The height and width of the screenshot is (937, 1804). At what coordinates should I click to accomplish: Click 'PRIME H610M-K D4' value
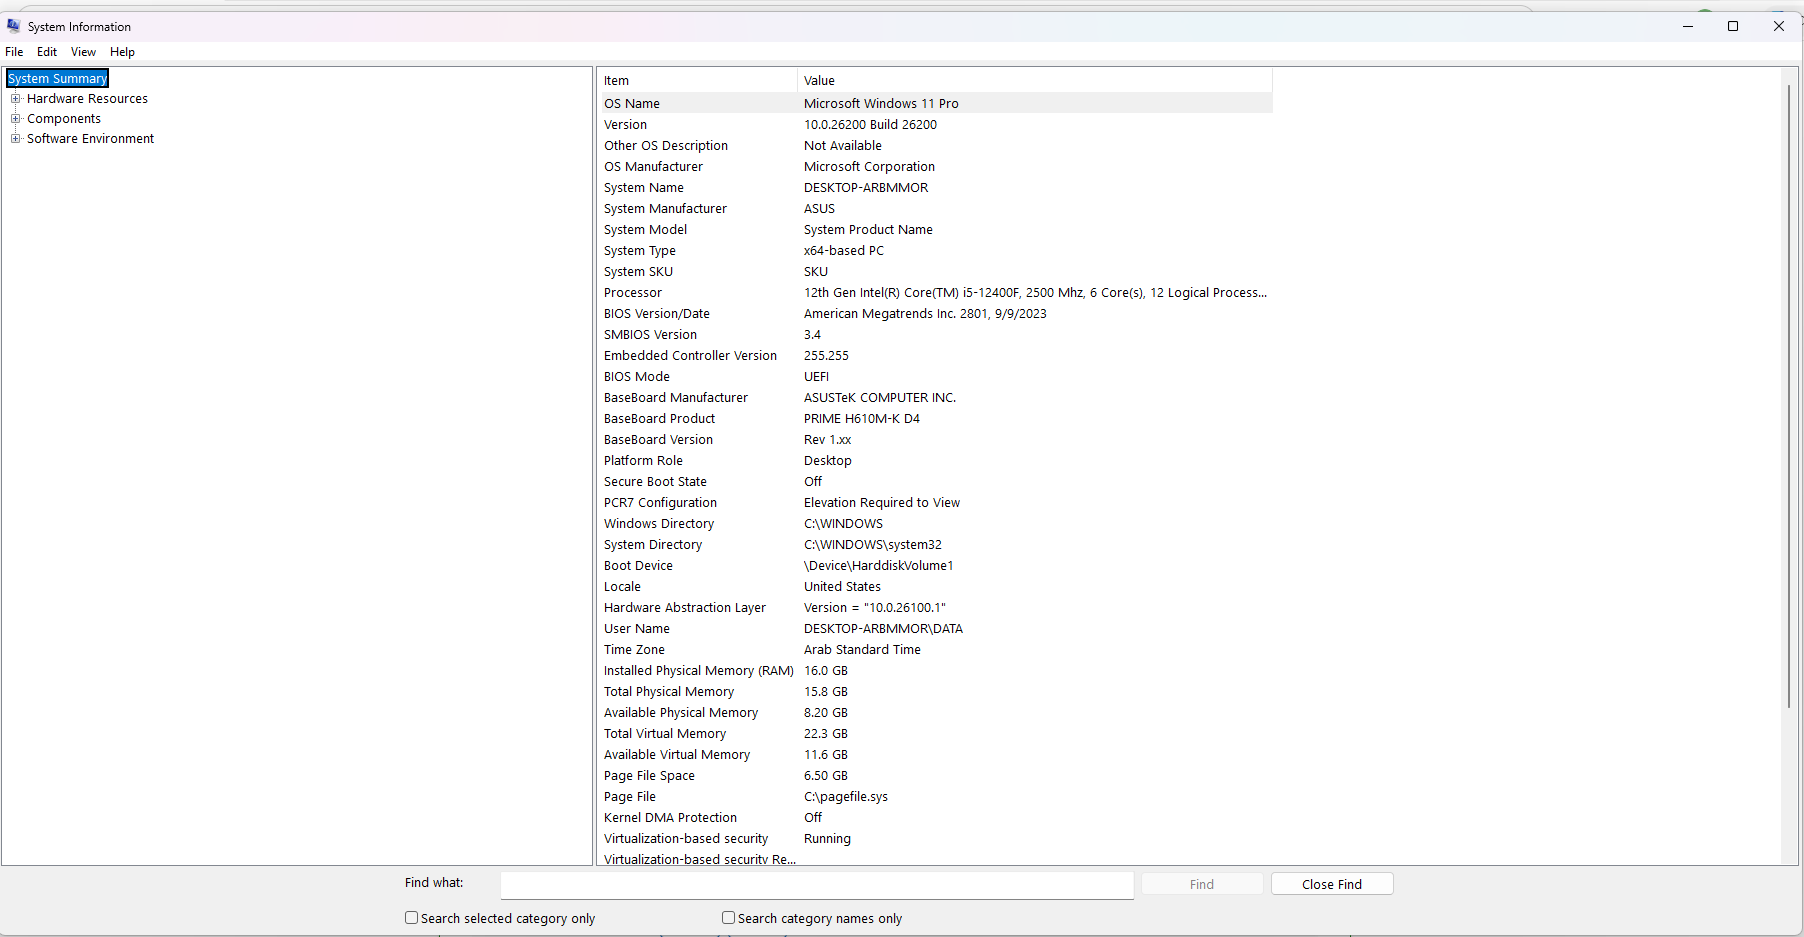tap(862, 419)
